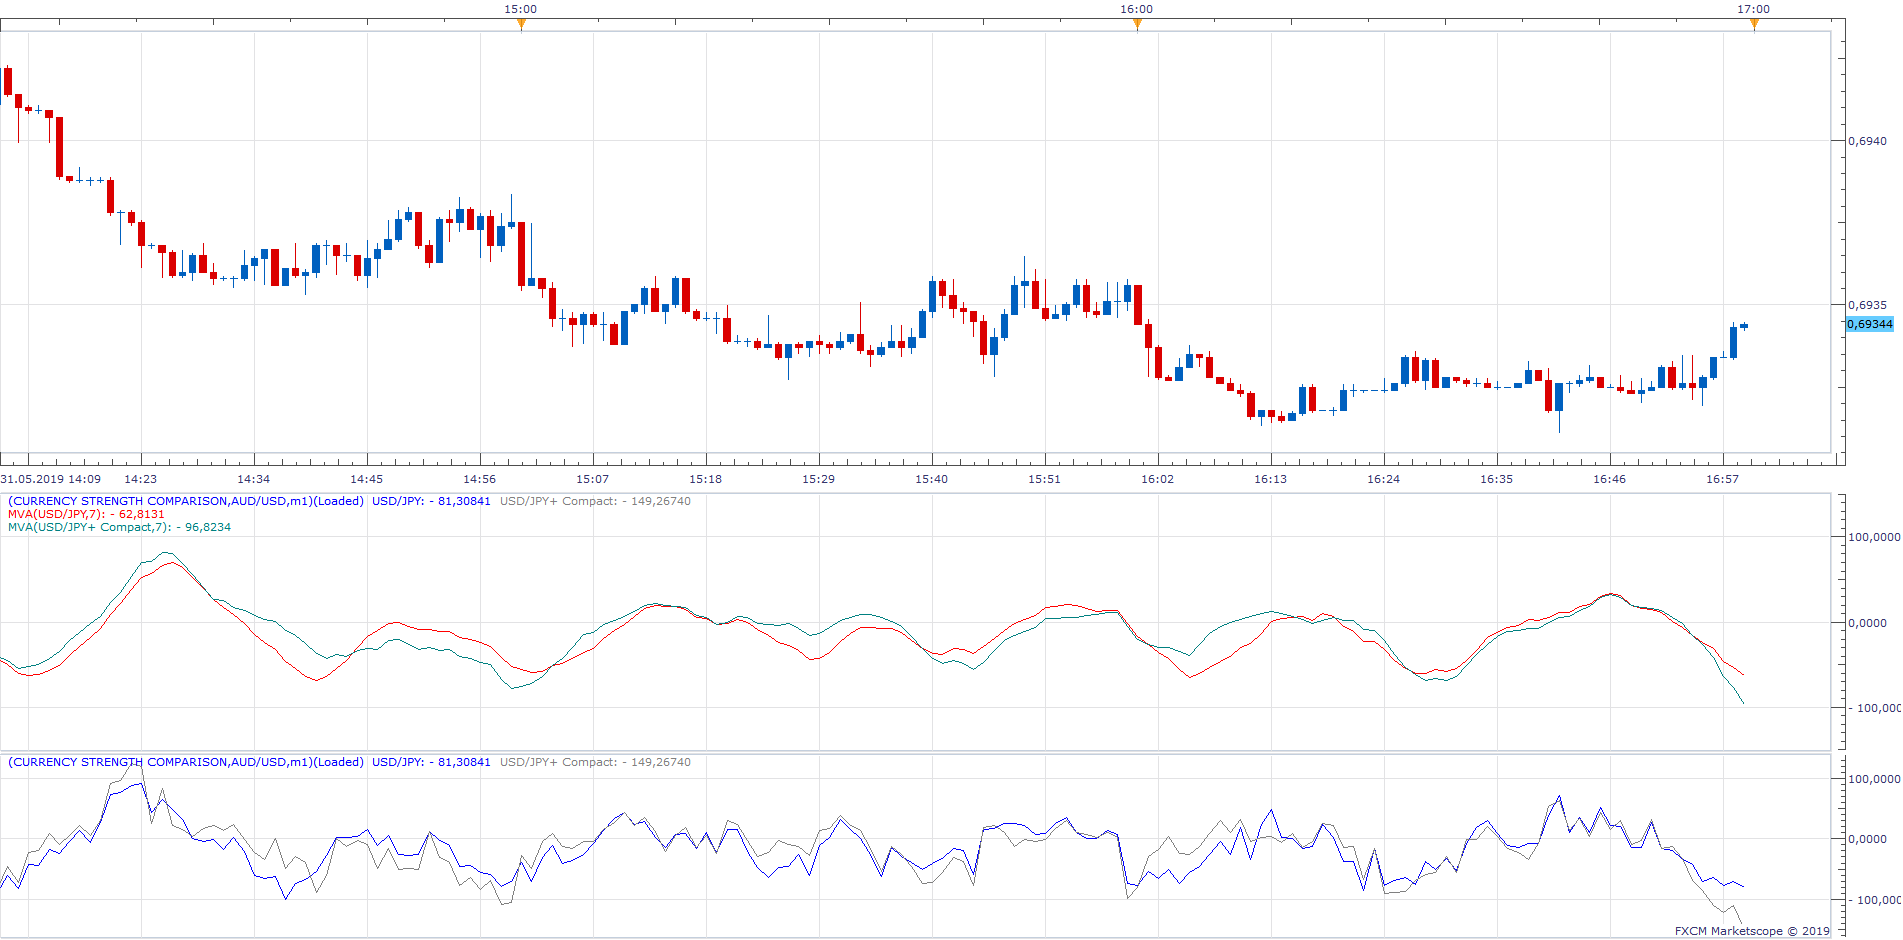Click the 16:46 time axis label
Screen dimensions: 1903x940
click(x=1610, y=479)
